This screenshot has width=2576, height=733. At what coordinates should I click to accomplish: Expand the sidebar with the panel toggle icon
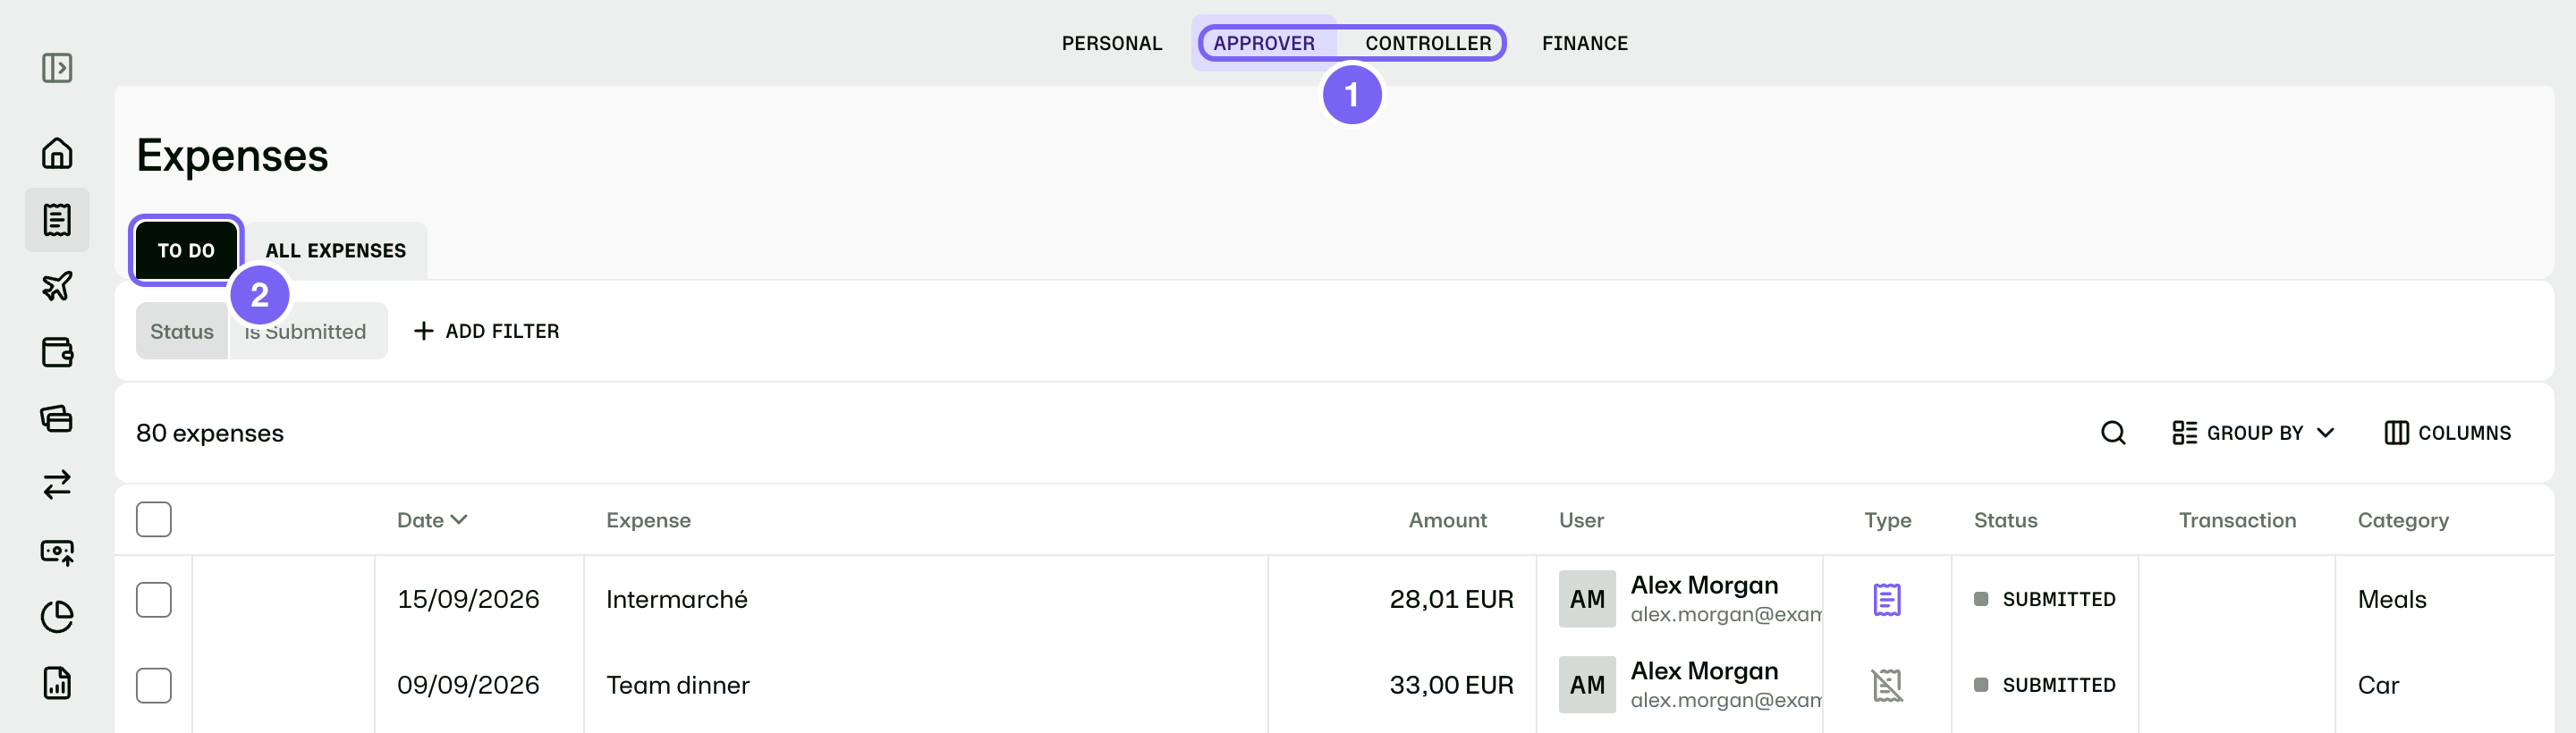click(57, 68)
